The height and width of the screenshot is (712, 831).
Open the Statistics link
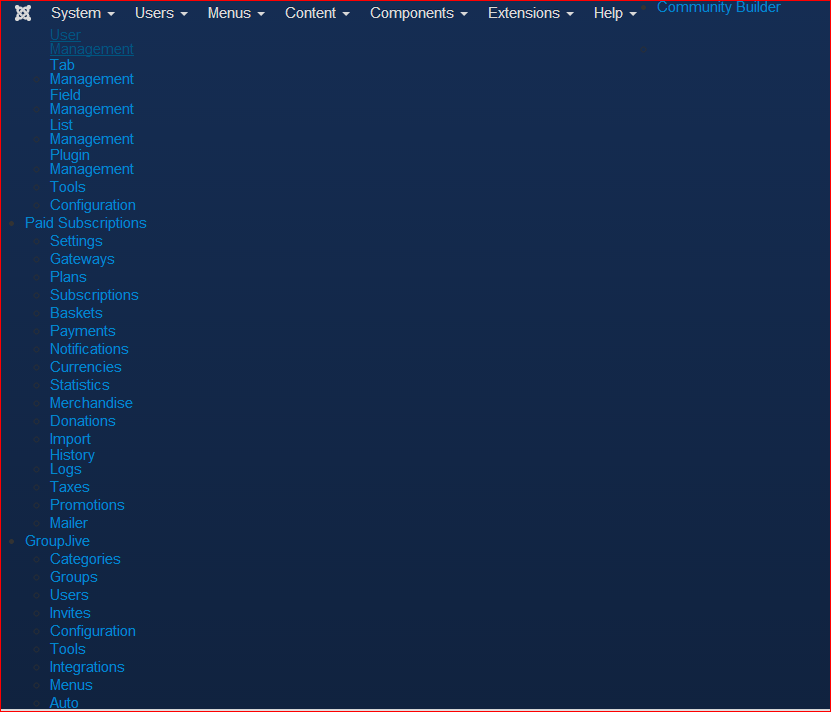pyautogui.click(x=79, y=385)
